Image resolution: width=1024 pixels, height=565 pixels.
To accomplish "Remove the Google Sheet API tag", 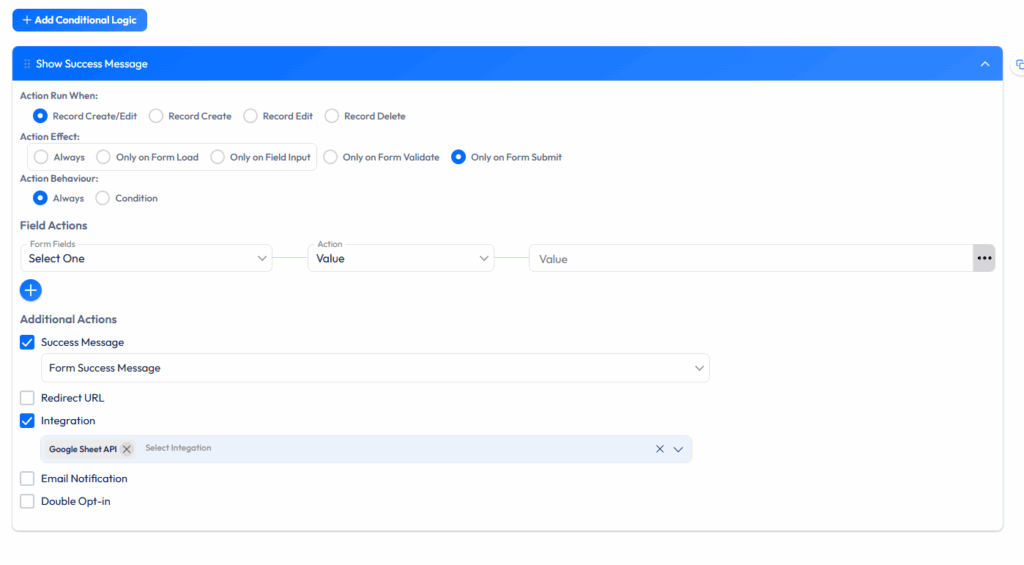I will [x=127, y=449].
